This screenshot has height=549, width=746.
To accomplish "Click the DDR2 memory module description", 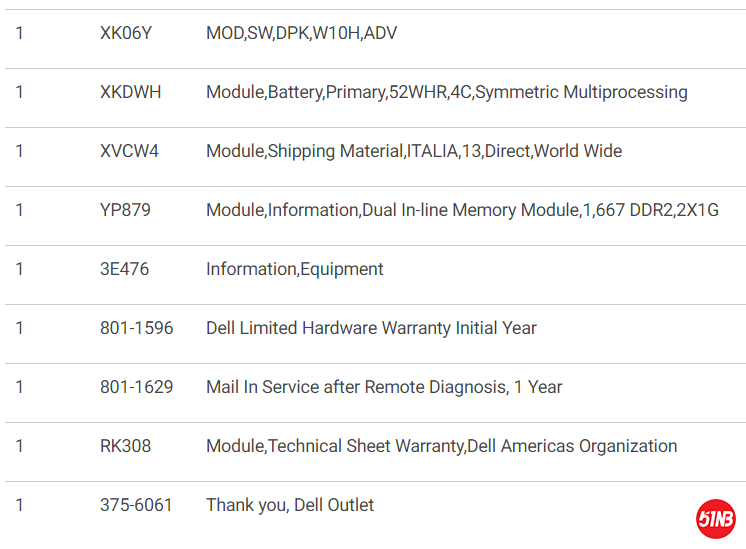I will (462, 210).
